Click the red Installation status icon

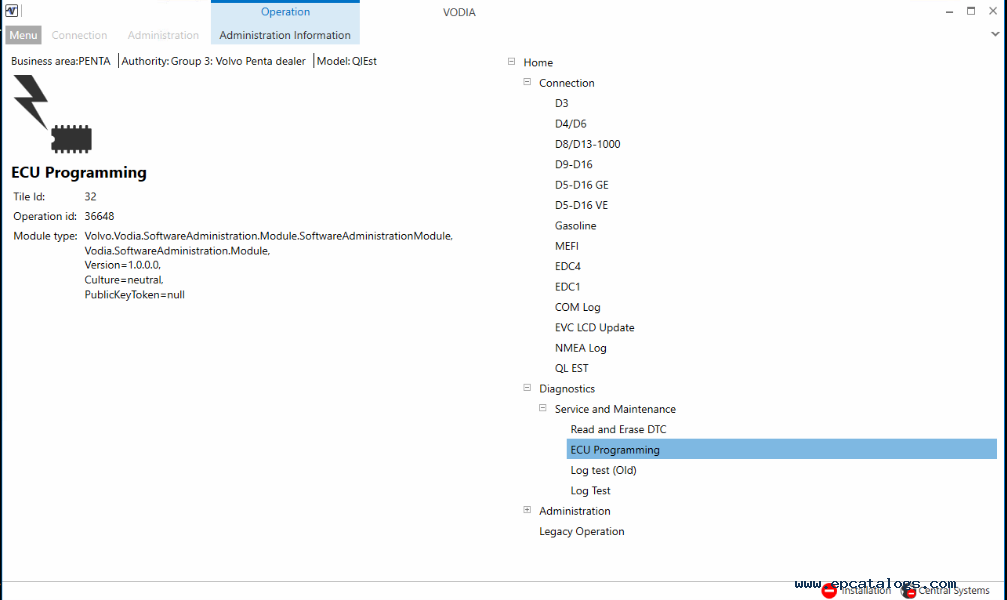pyautogui.click(x=829, y=590)
